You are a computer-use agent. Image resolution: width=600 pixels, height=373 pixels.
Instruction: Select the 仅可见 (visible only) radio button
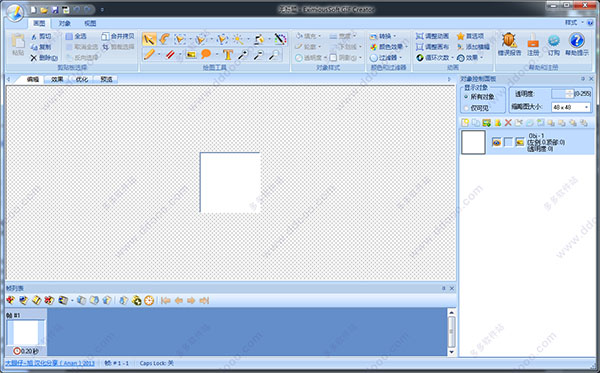pos(466,108)
